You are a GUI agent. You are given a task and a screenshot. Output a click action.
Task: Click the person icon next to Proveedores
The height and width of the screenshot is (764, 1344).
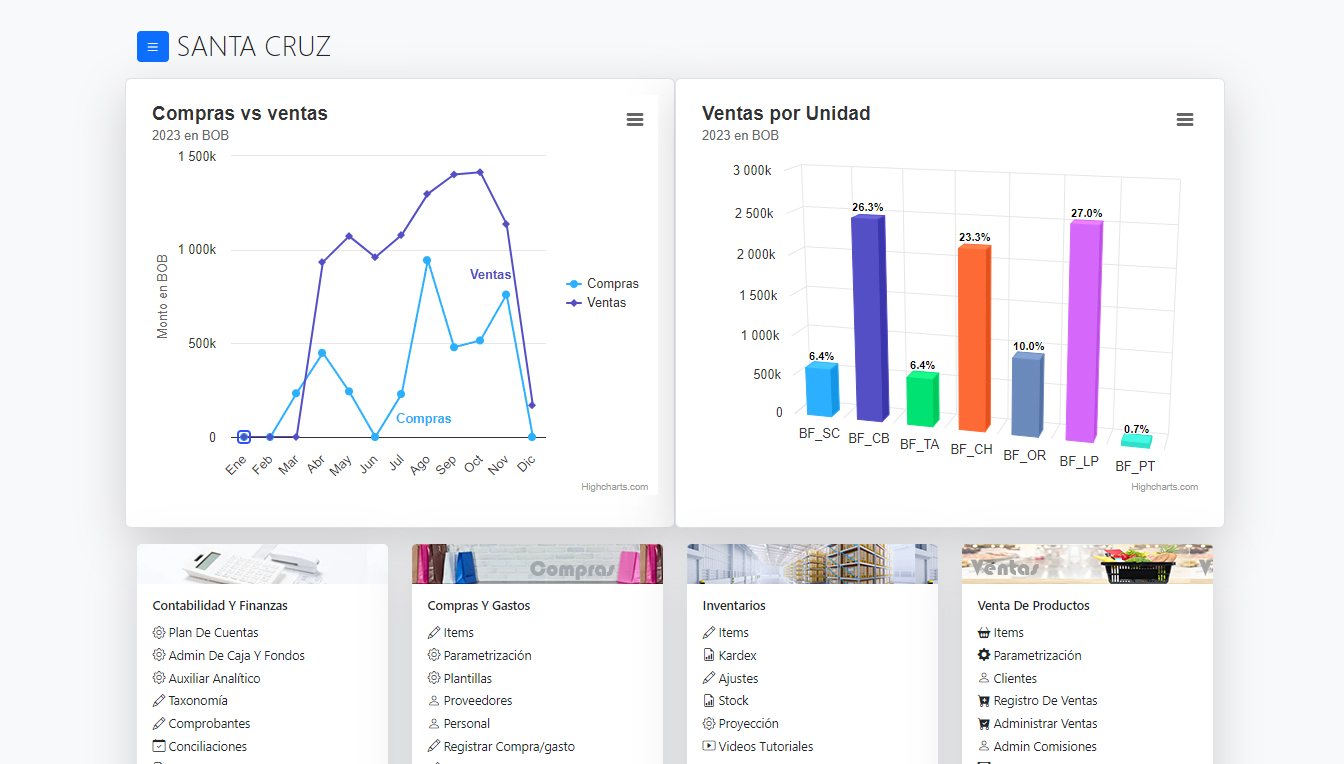(x=434, y=701)
